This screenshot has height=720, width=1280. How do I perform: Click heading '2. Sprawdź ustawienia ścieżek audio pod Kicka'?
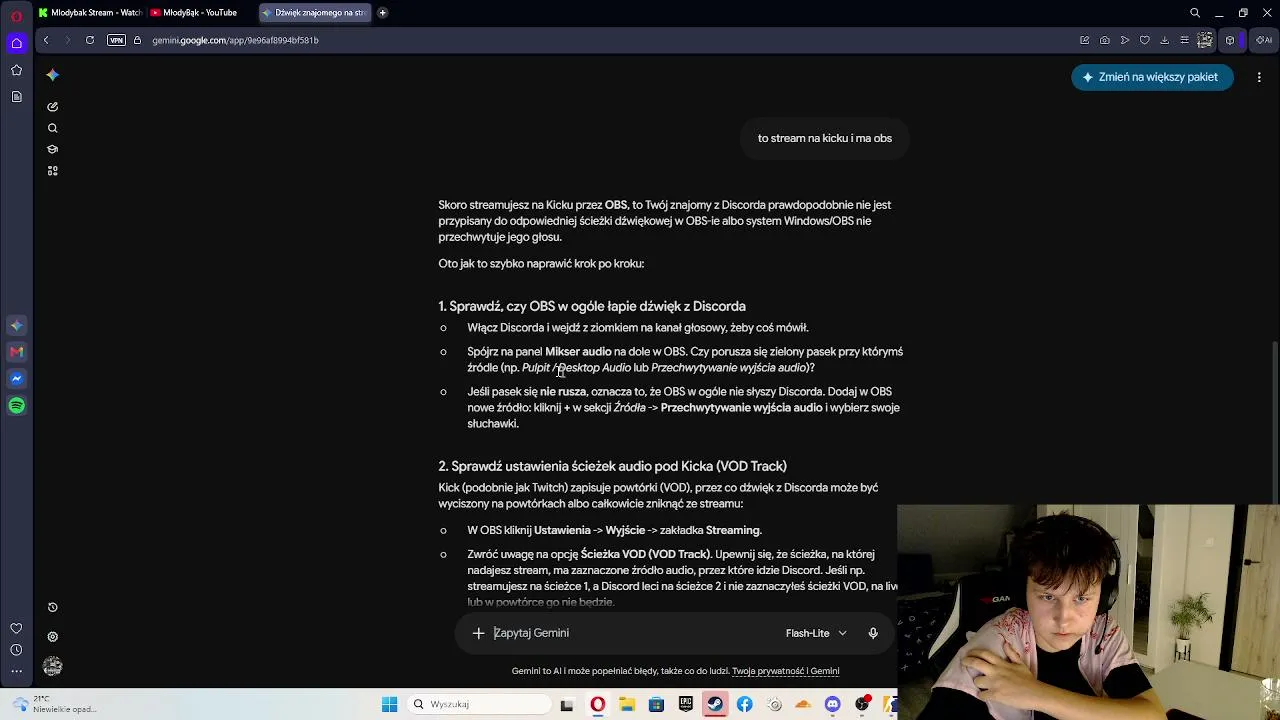[612, 466]
